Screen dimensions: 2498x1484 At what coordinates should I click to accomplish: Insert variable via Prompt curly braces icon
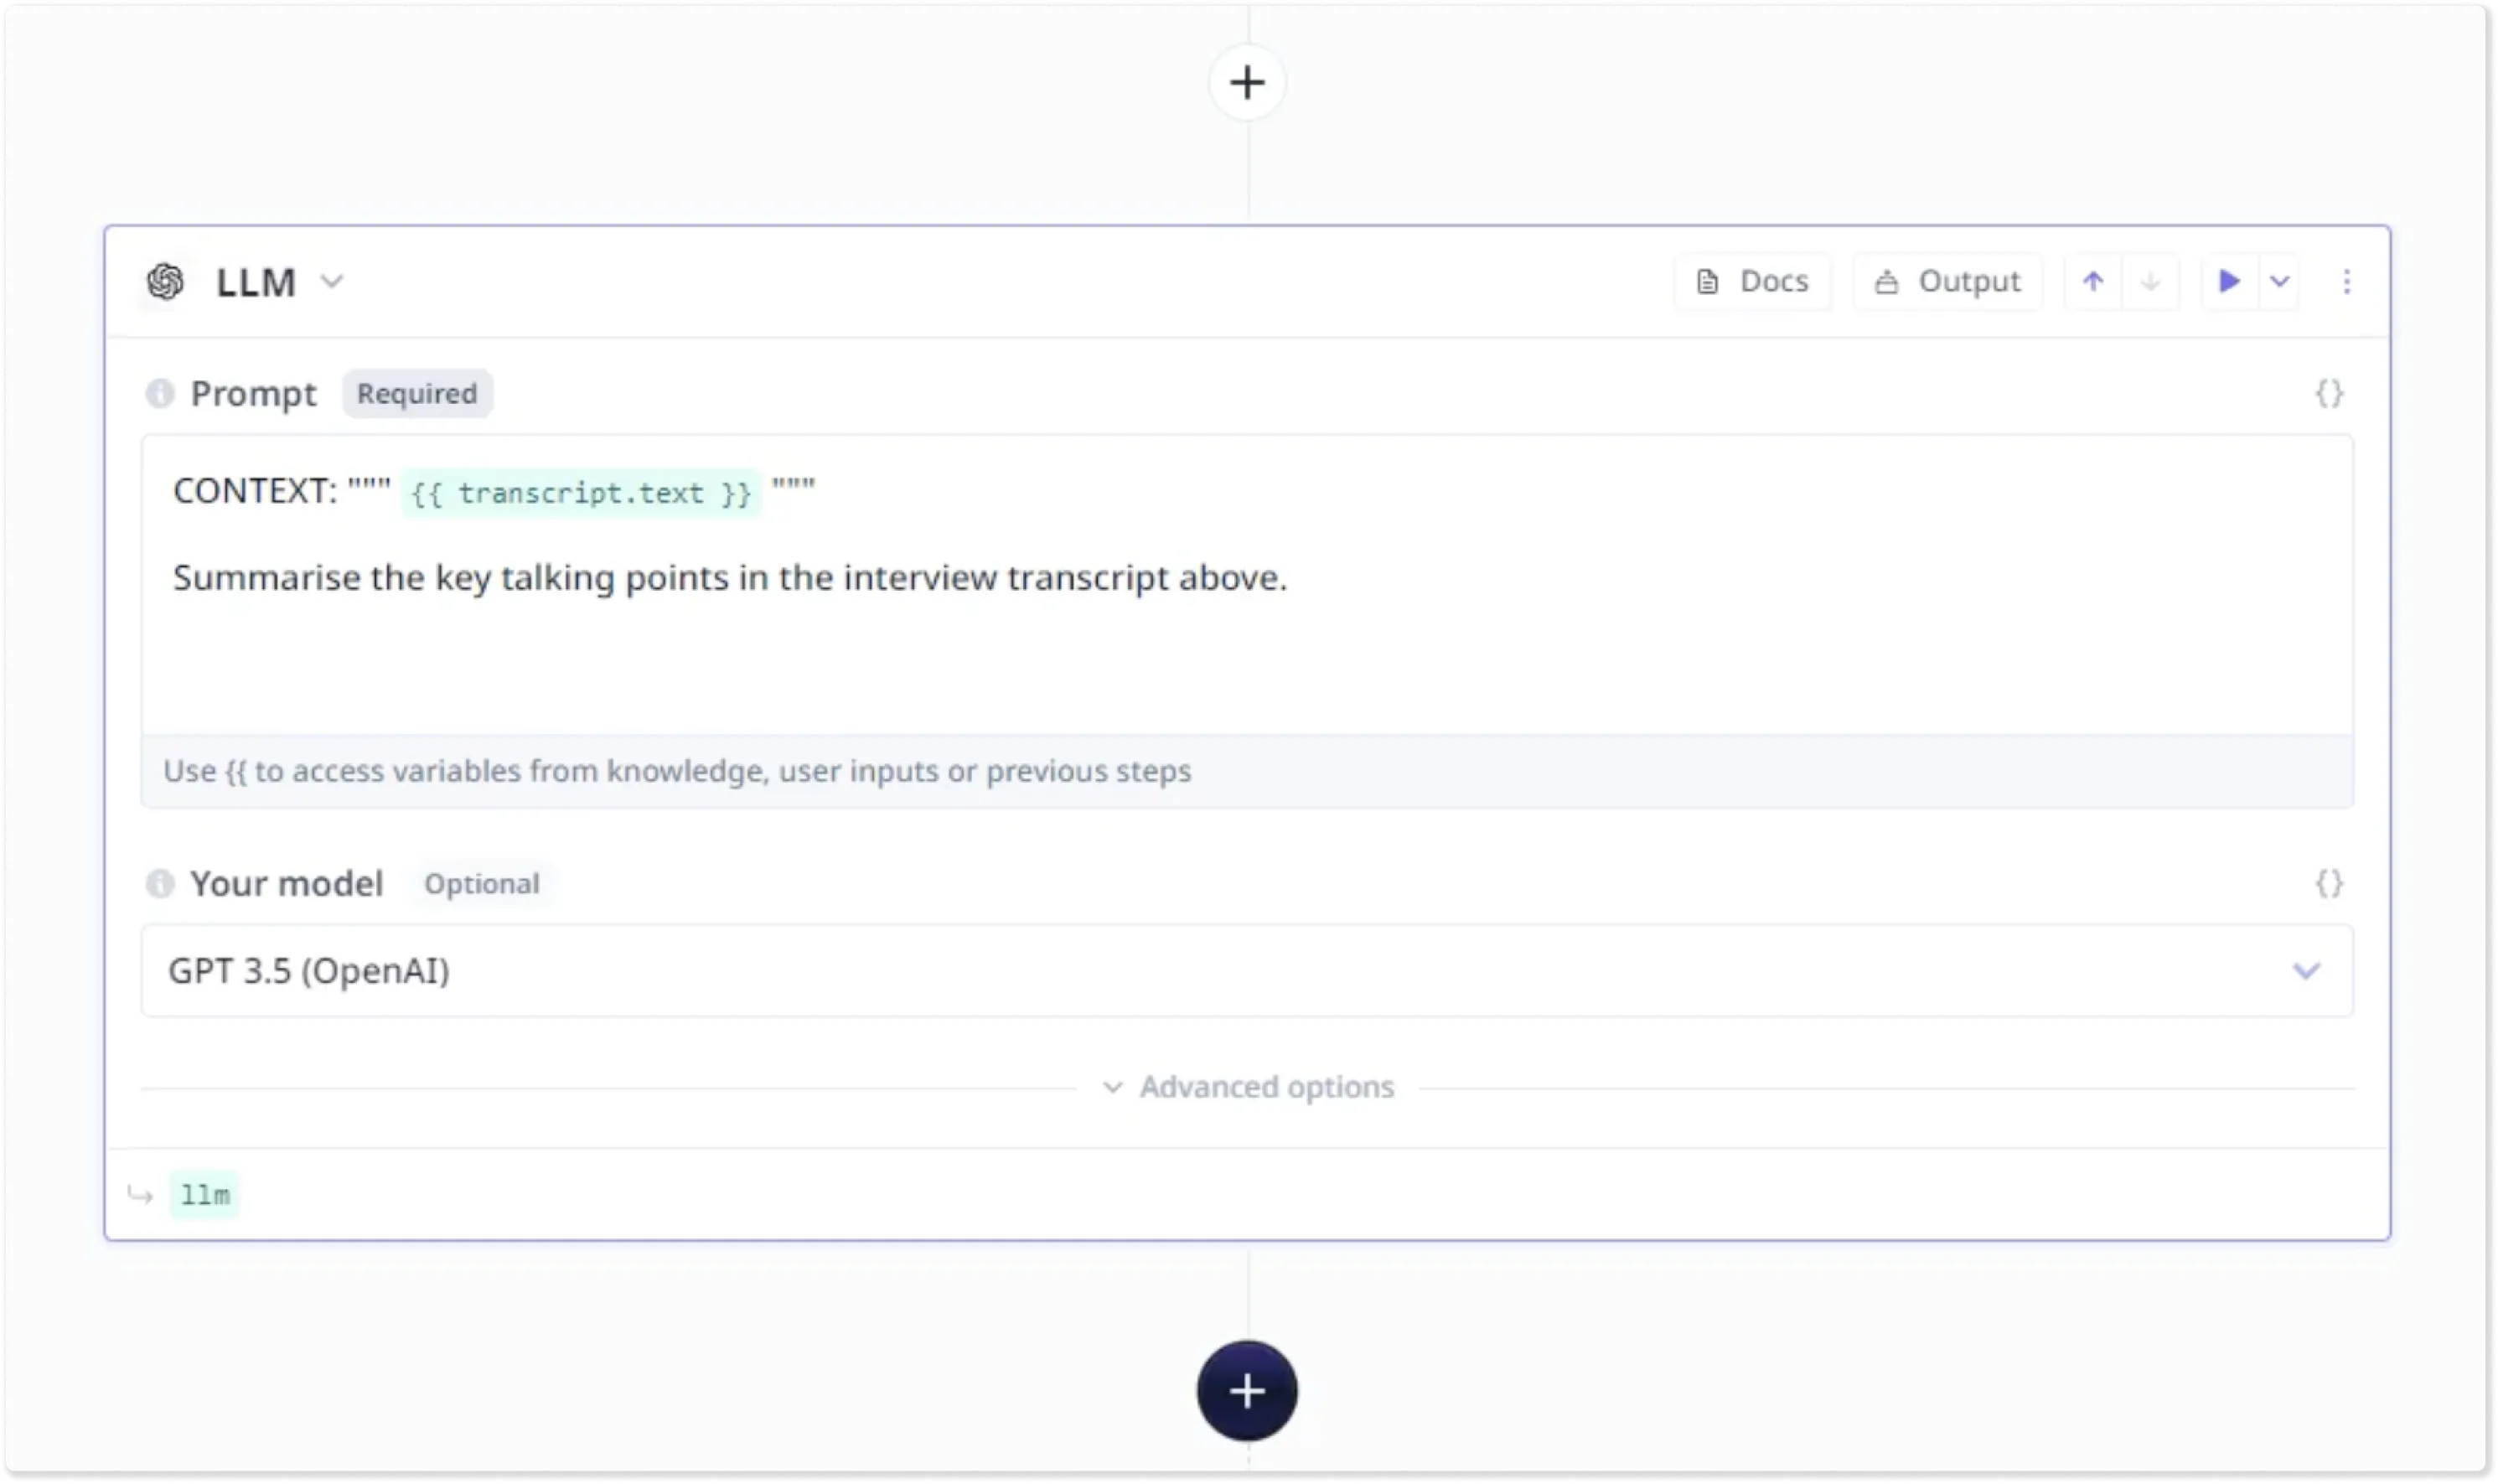point(2329,393)
